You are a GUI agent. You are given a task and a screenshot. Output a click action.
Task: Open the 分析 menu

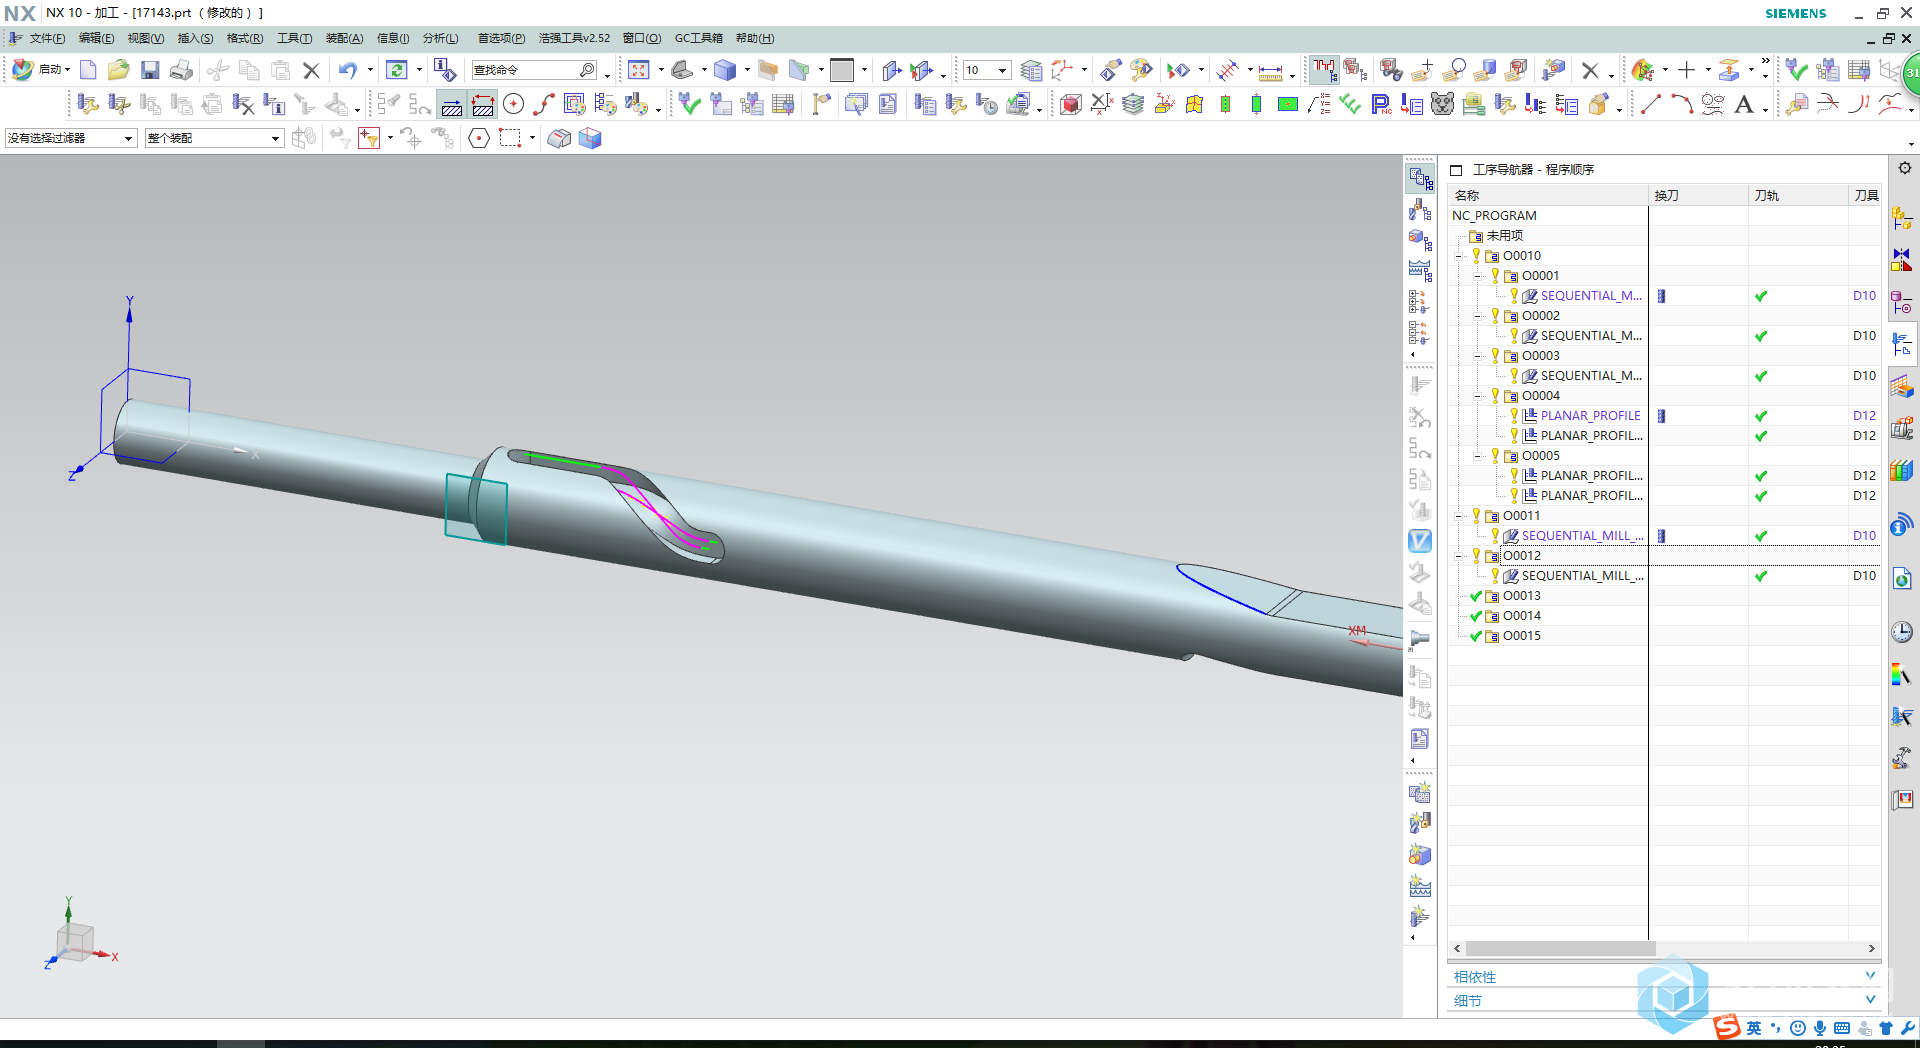point(440,38)
